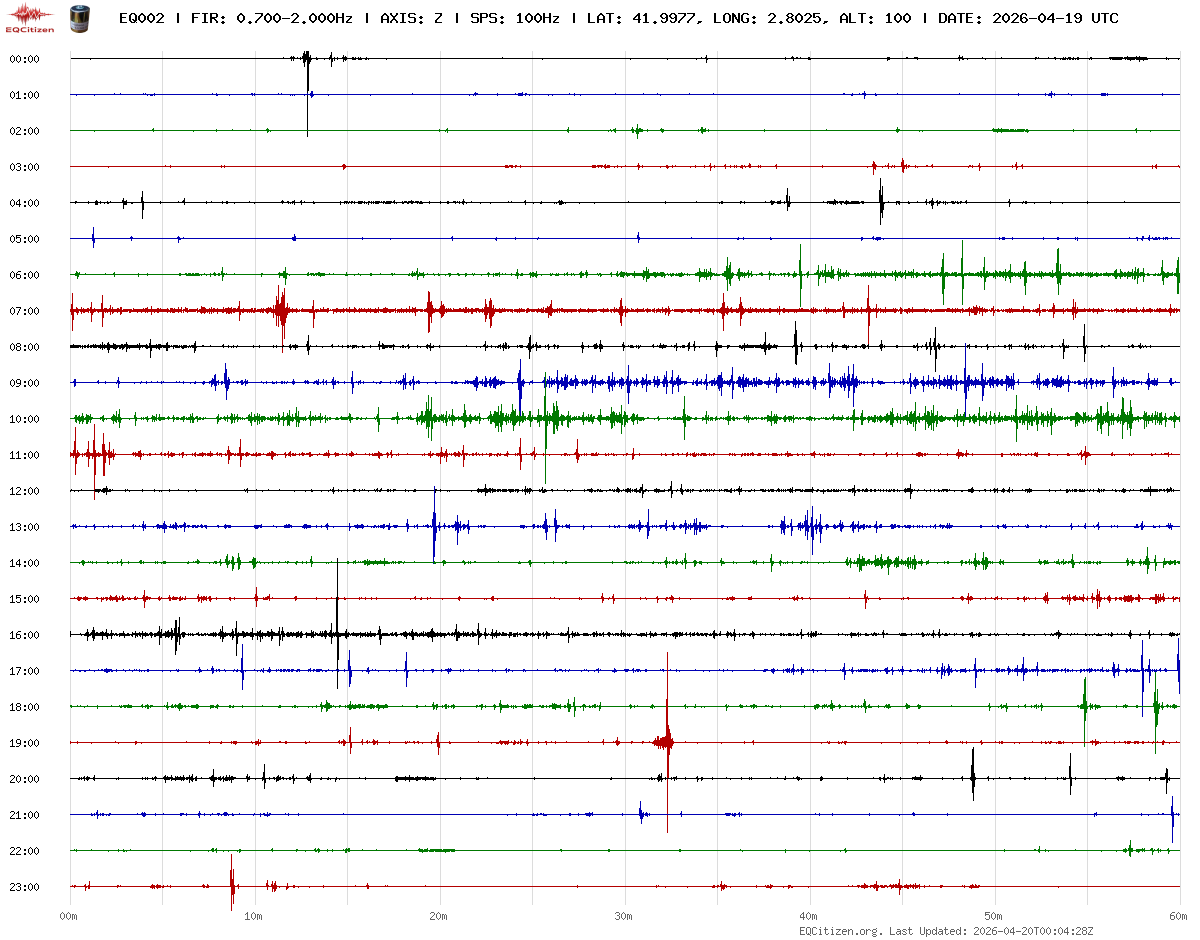Click the 00:00 hour row label

(x=24, y=59)
